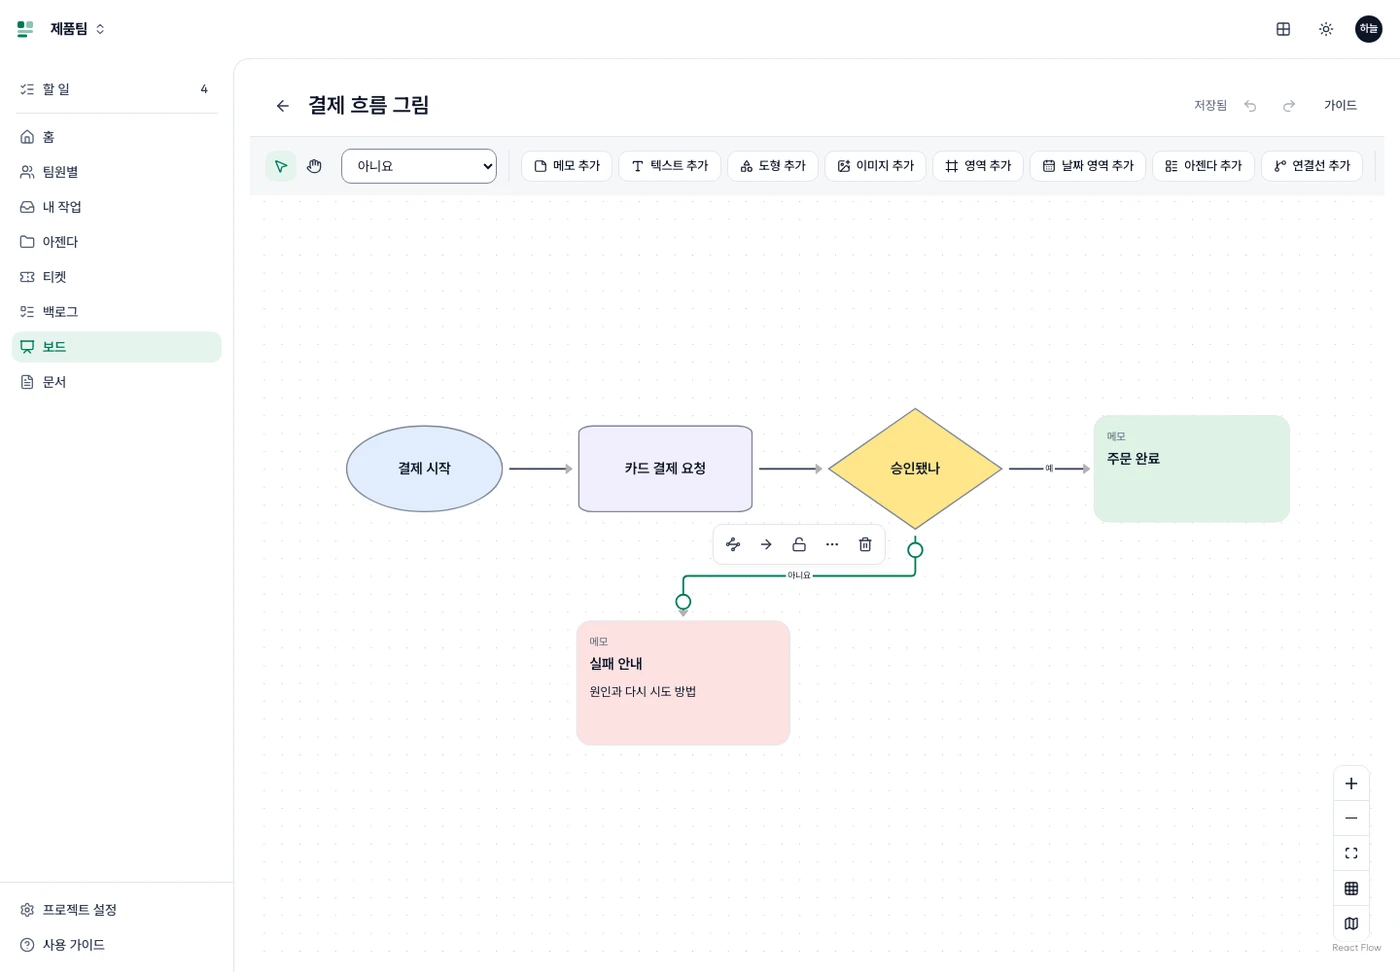Image resolution: width=1400 pixels, height=972 pixels.
Task: Activate the hand pan tool
Action: 314,166
